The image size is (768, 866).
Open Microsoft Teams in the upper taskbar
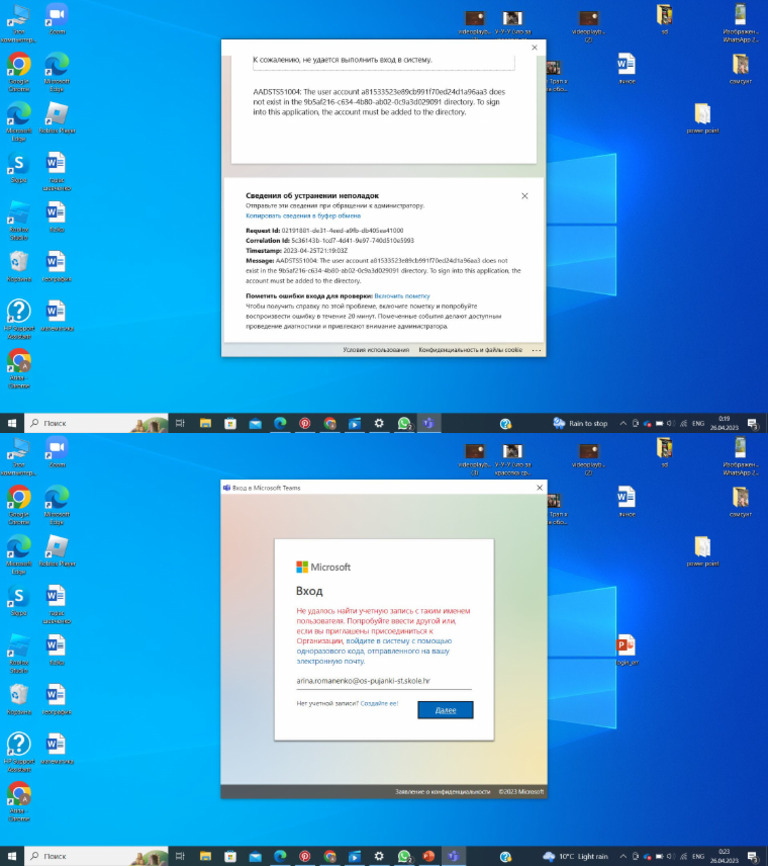tap(428, 424)
